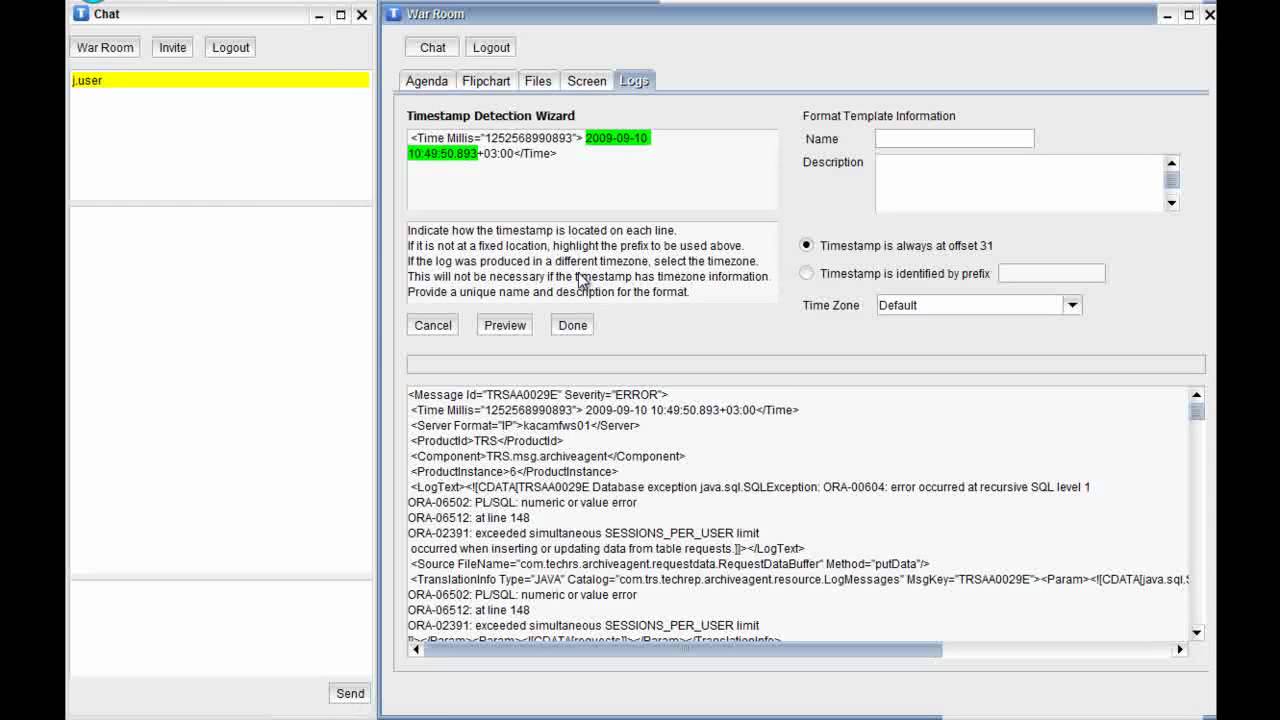Screen dimensions: 1280x720
Task: Click the timestamp prefix text field
Action: (1052, 273)
